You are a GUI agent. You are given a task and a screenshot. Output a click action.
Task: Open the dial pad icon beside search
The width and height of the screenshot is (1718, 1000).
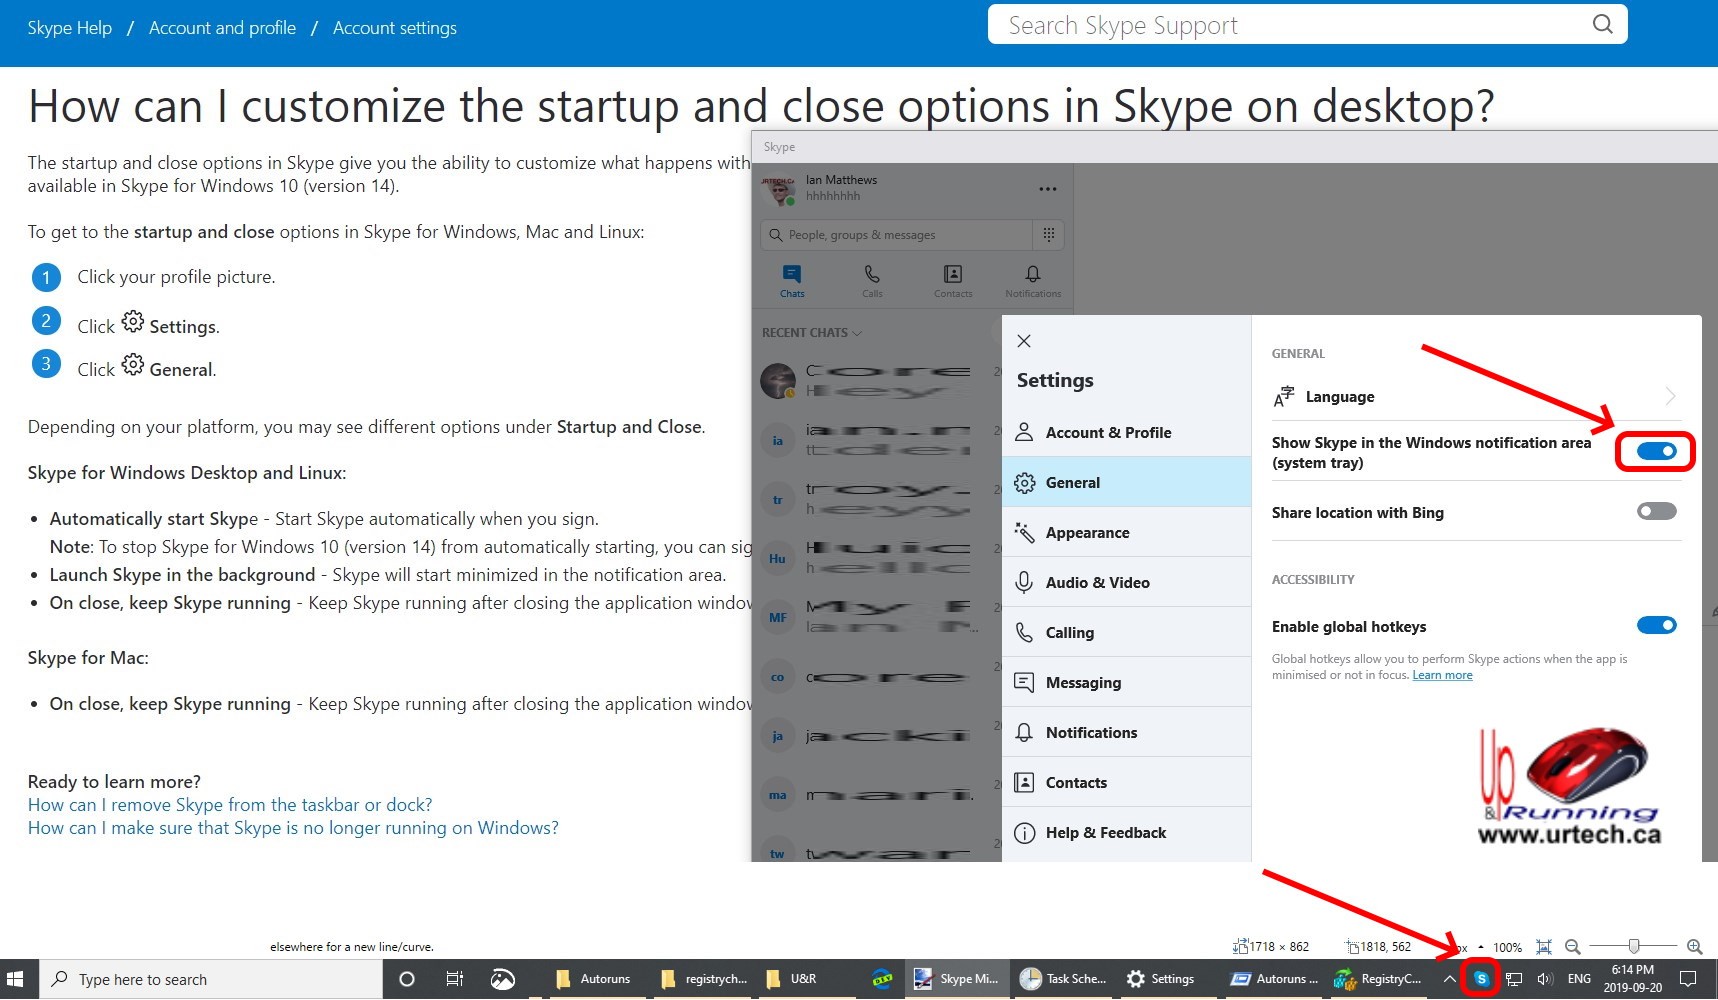pos(1048,235)
